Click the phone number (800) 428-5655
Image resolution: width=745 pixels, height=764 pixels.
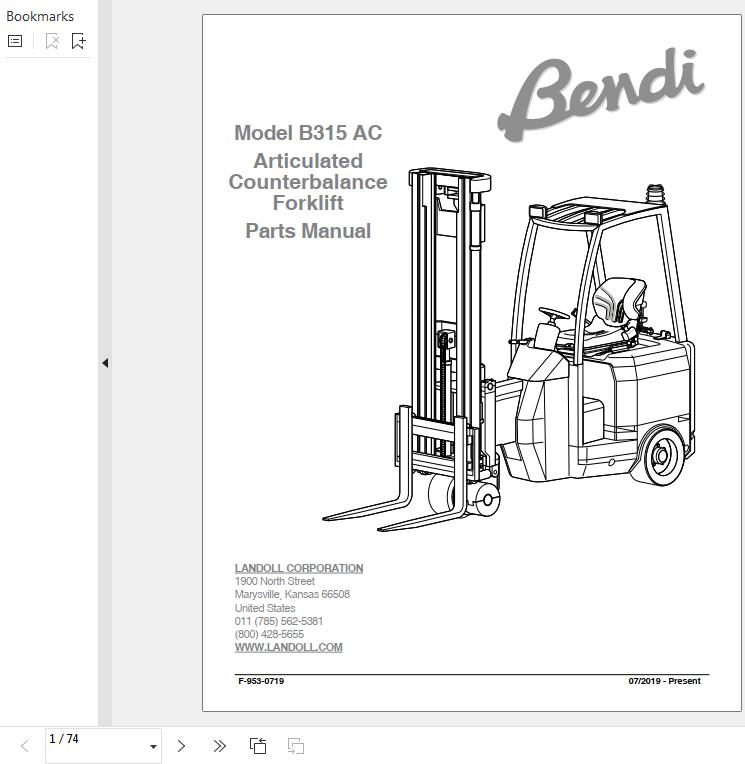click(269, 634)
